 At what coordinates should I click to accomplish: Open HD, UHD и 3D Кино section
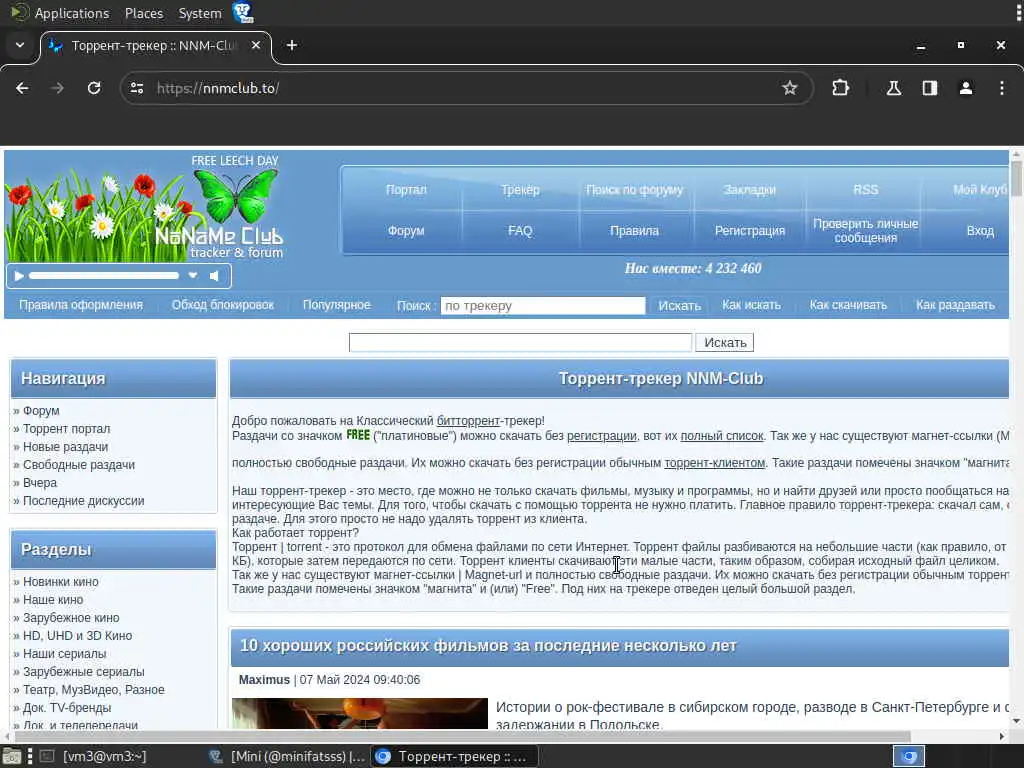click(x=78, y=635)
